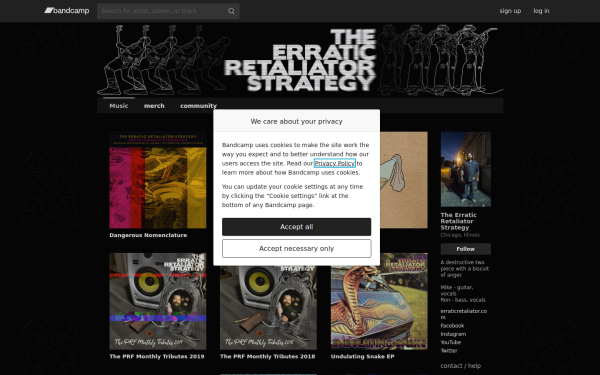This screenshot has height=375, width=600.
Task: Open the erraticretaliator.com website link
Action: [463, 314]
